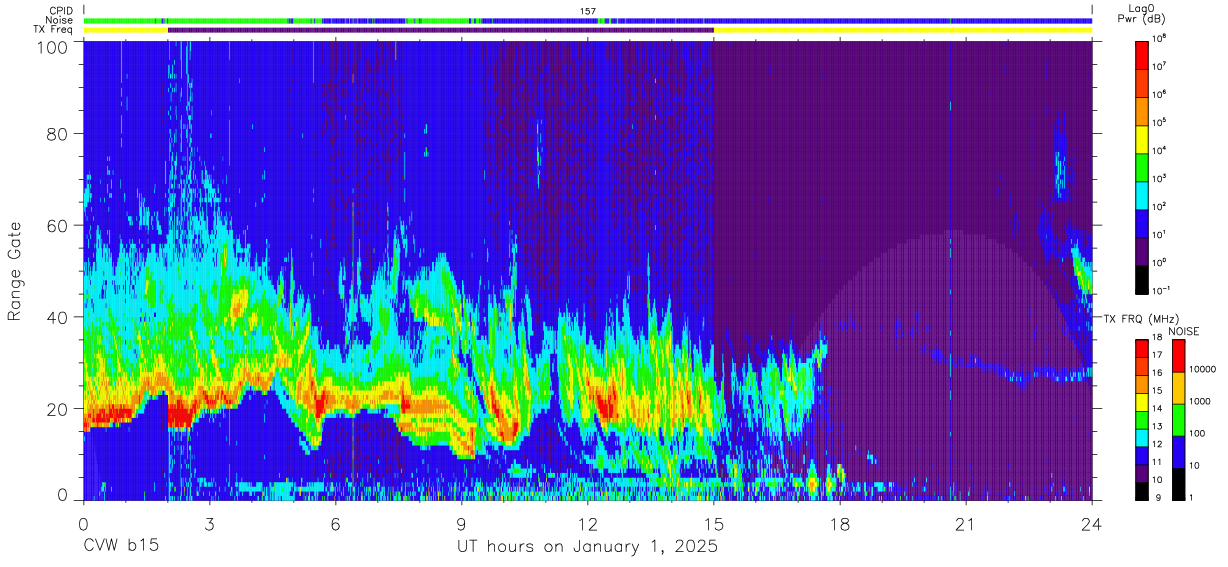Viewport: 1228px width, 567px height.
Task: Click hour 24 tick on time axis
Action: point(1092,524)
